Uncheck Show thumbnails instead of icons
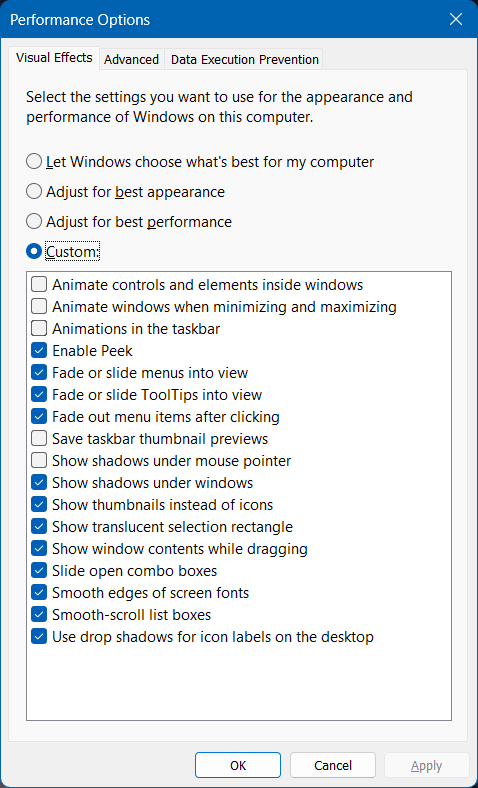 [x=39, y=505]
